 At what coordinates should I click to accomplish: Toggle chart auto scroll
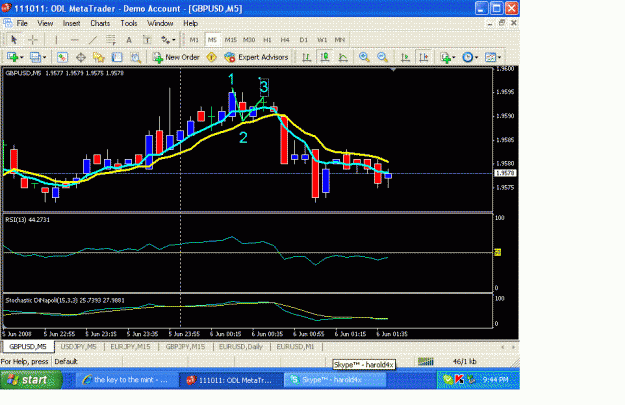pos(405,57)
